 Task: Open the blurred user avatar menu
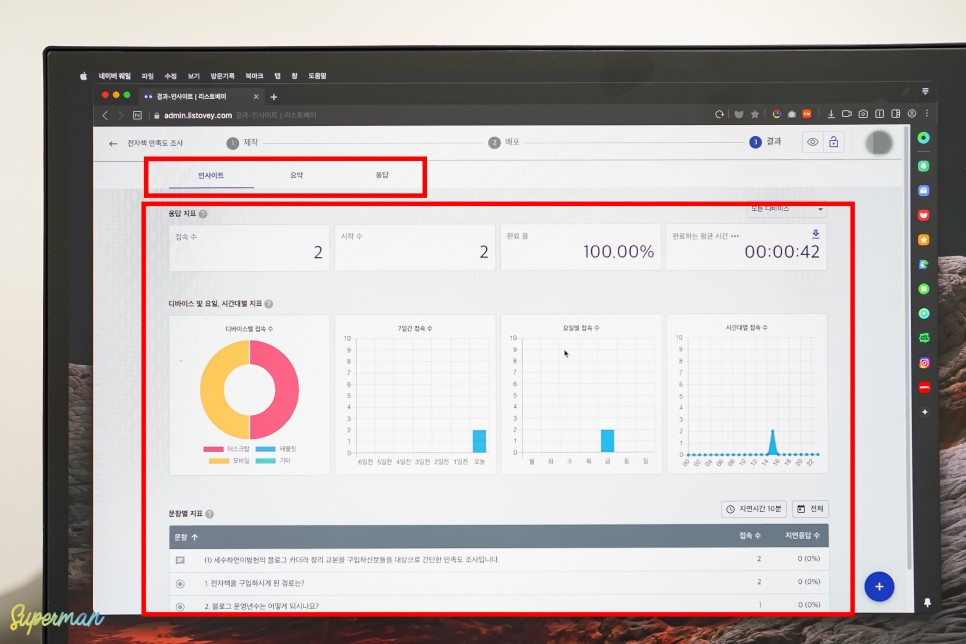tap(879, 142)
